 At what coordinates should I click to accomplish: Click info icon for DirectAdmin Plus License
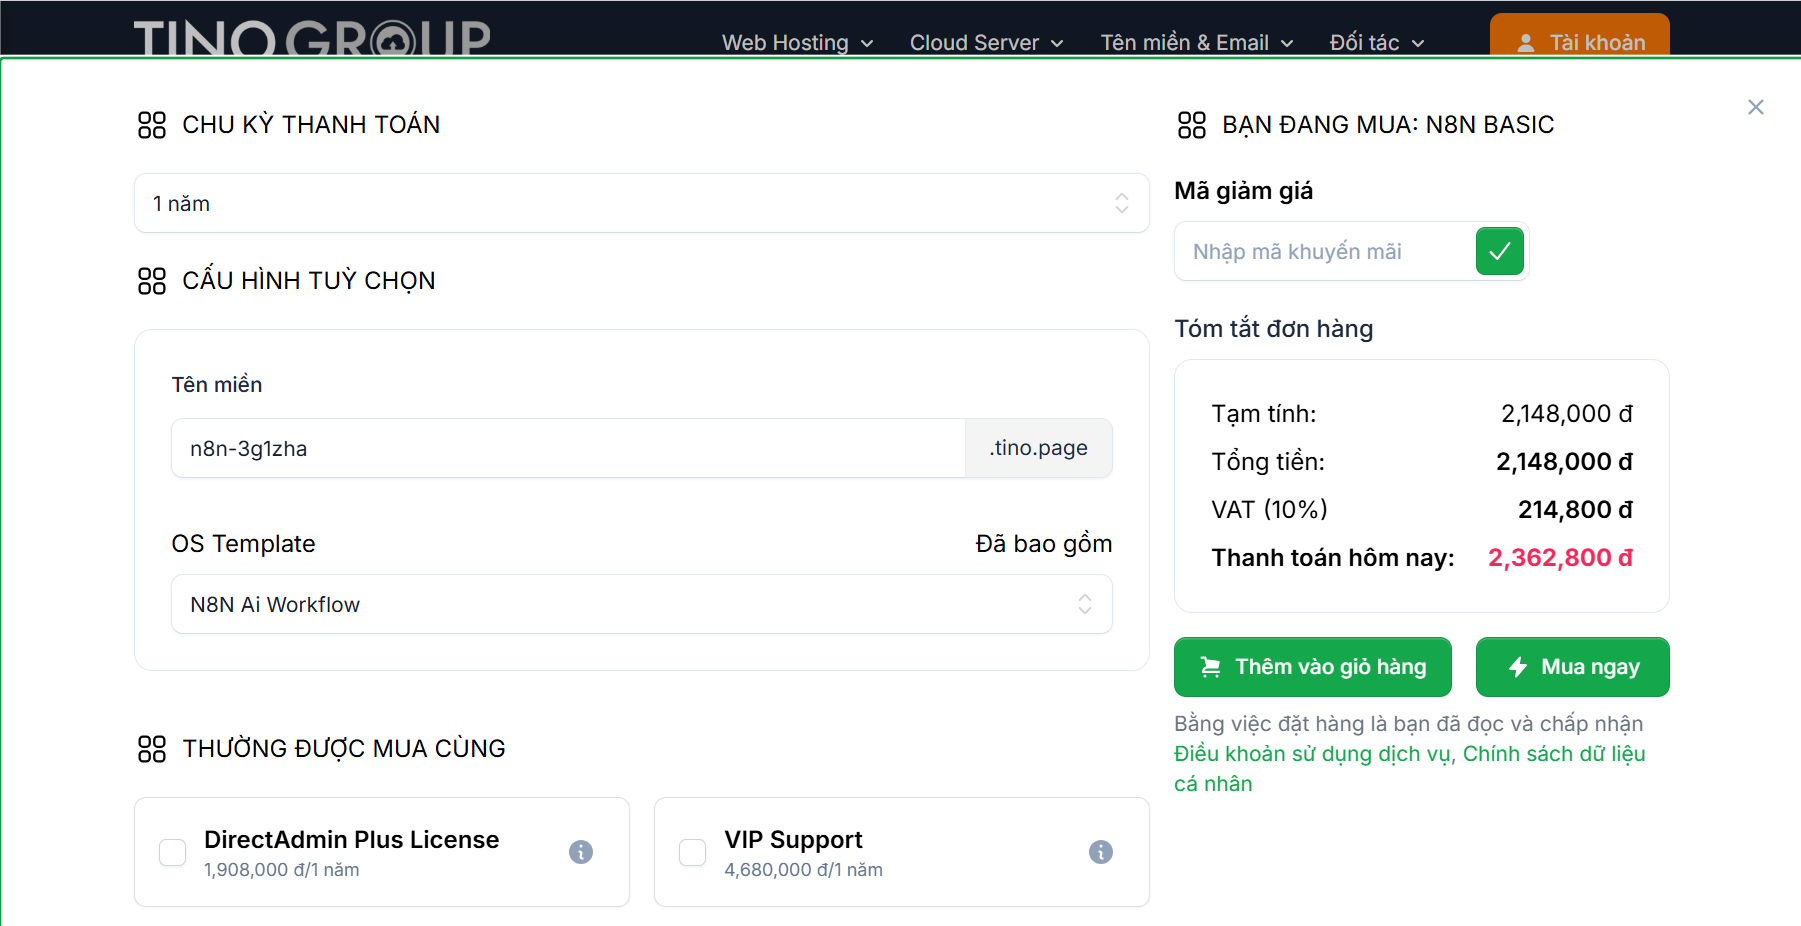pos(581,852)
